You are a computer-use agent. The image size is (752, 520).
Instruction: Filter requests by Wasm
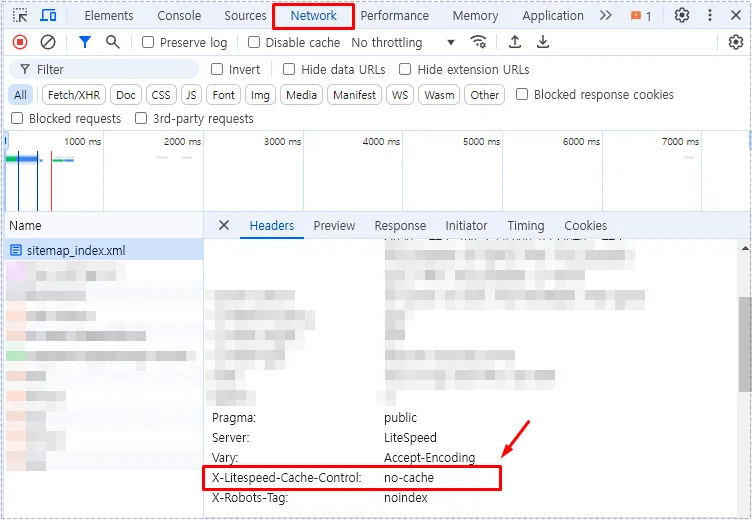[x=439, y=95]
